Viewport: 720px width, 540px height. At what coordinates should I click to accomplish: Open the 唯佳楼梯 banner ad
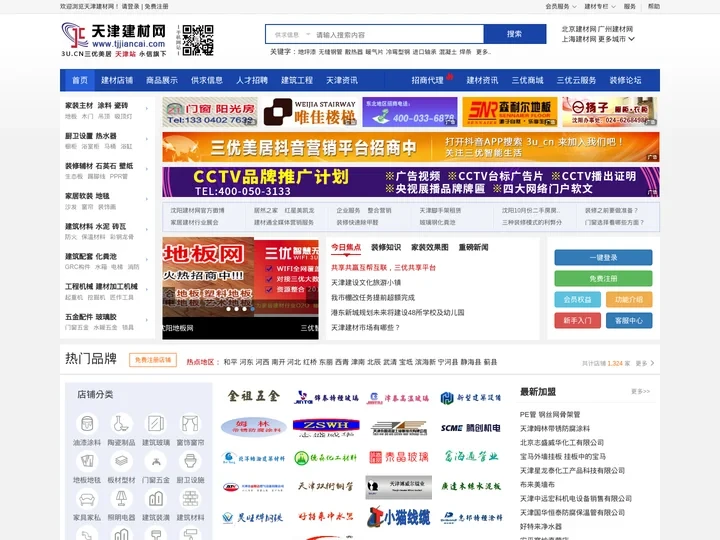pos(310,112)
